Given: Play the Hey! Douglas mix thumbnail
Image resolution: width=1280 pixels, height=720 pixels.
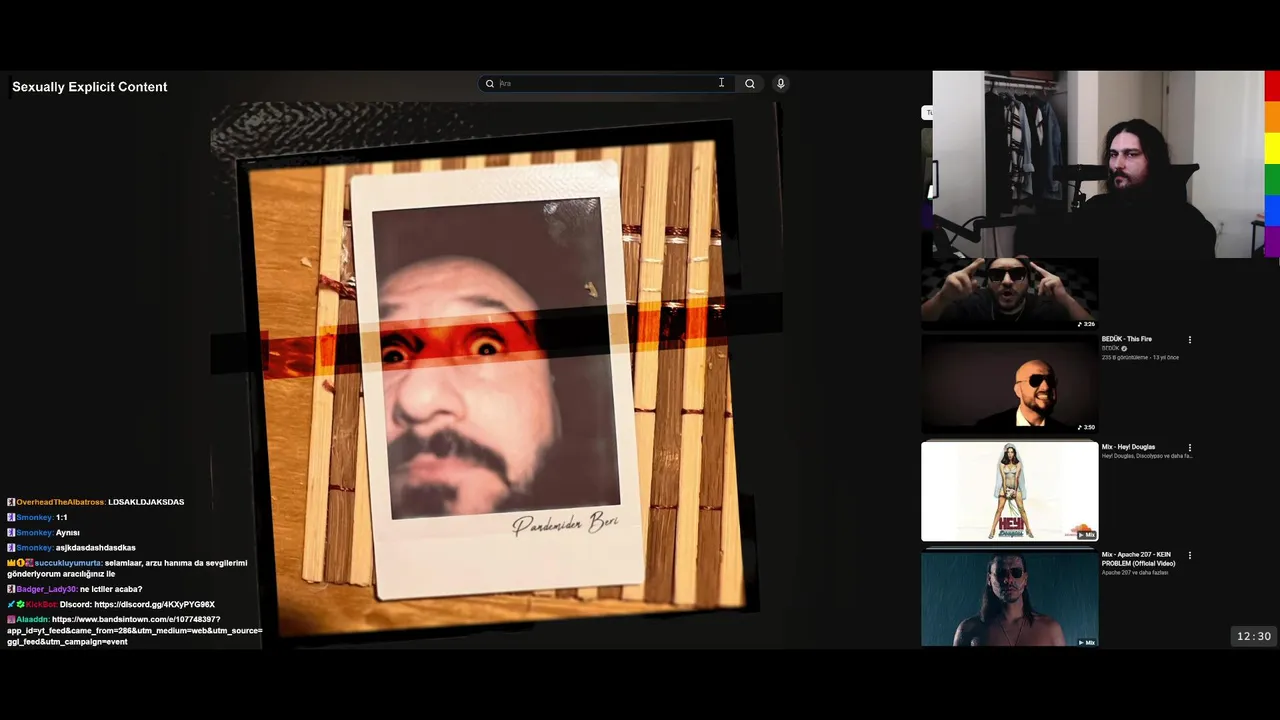Looking at the screenshot, I should coord(1009,491).
